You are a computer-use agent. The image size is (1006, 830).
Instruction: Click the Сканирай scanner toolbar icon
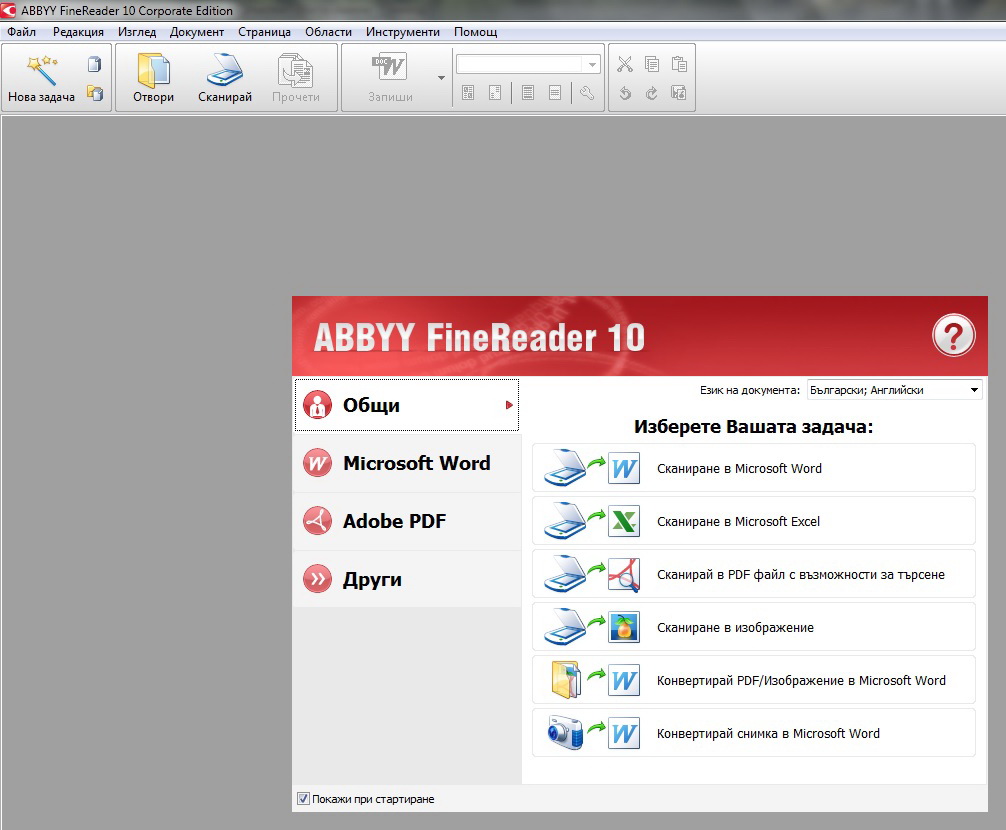coord(225,70)
